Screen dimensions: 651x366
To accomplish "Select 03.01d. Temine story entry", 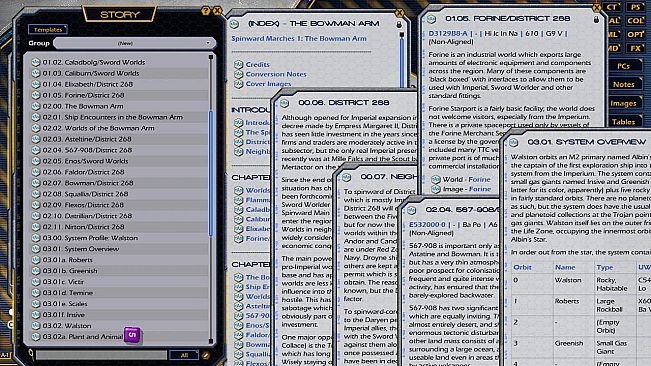I will coord(120,293).
